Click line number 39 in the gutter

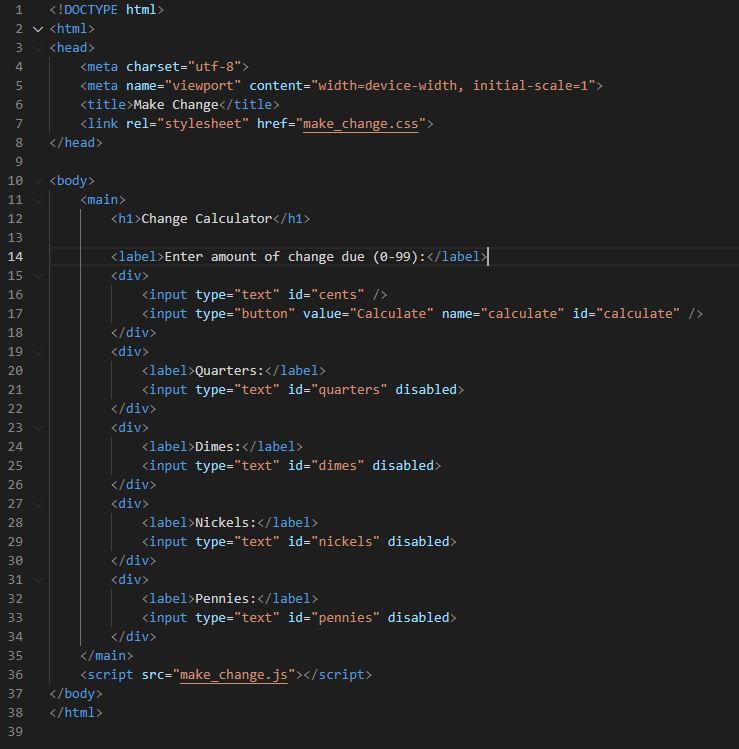[15, 731]
